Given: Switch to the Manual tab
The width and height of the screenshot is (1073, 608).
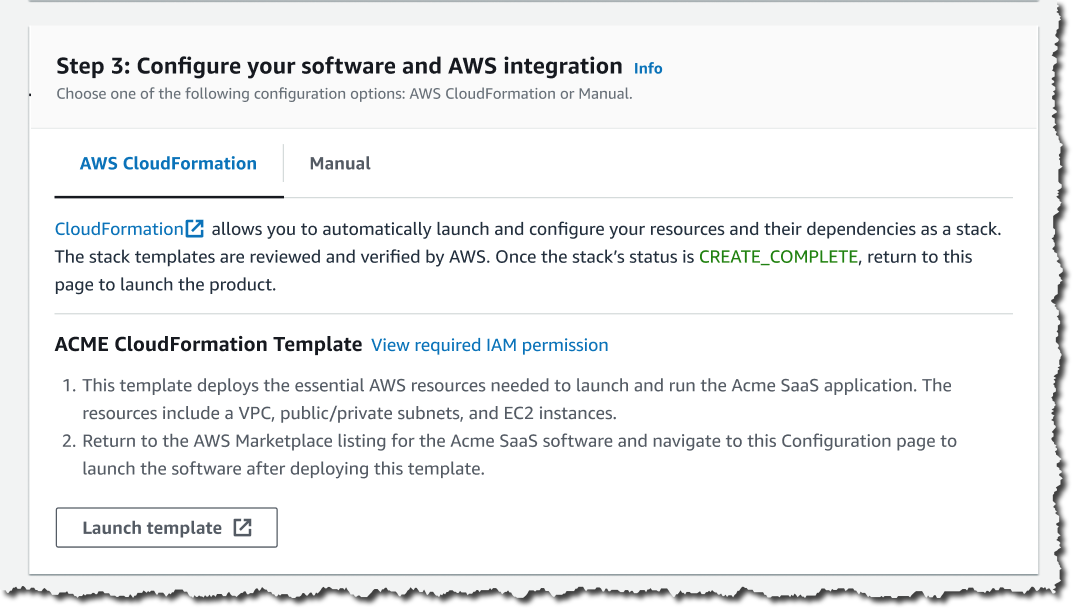Looking at the screenshot, I should click(x=339, y=163).
